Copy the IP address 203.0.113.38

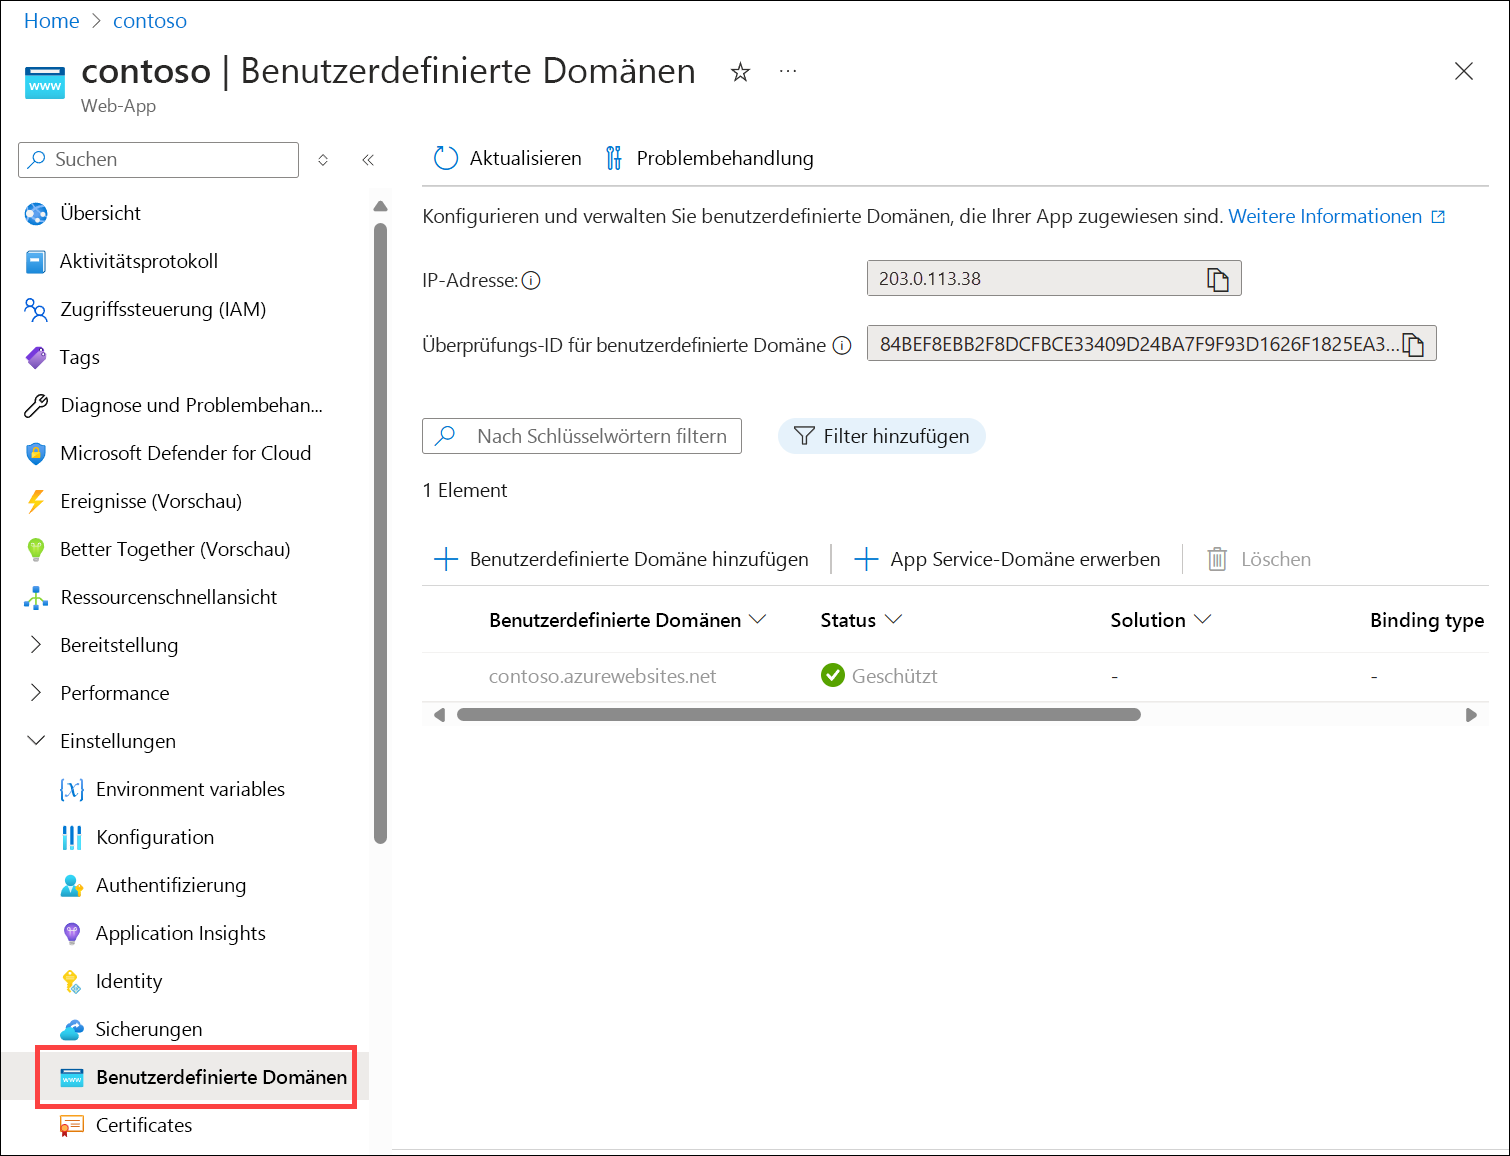1217,279
